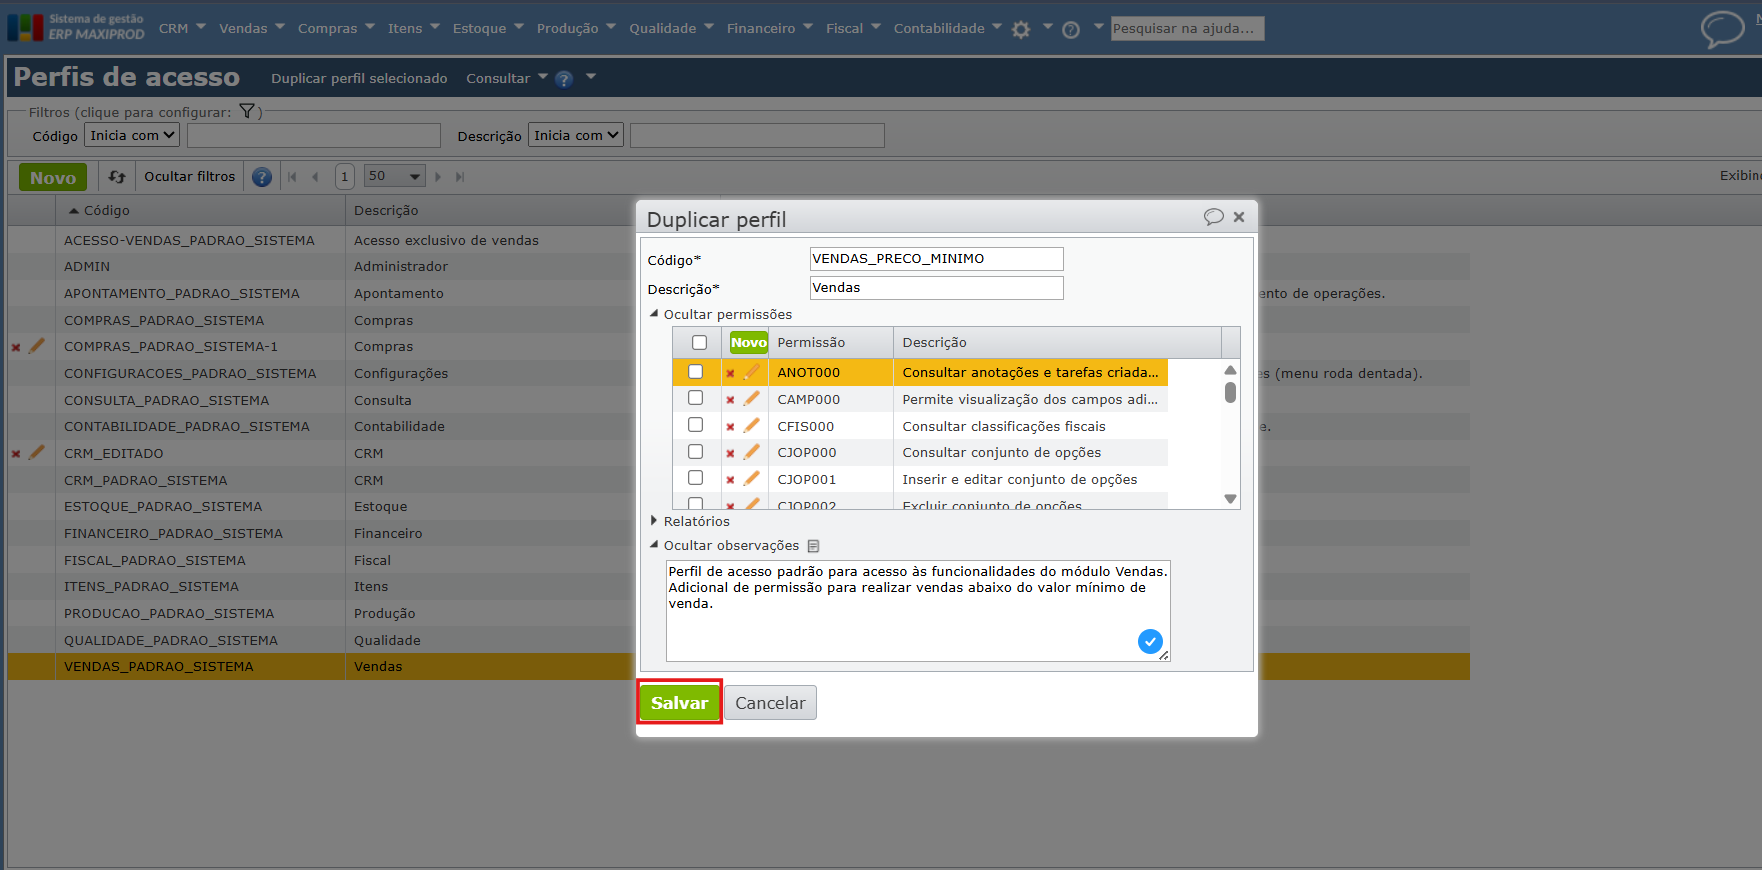The height and width of the screenshot is (870, 1762).
Task: Go to previous page arrow
Action: 315,177
